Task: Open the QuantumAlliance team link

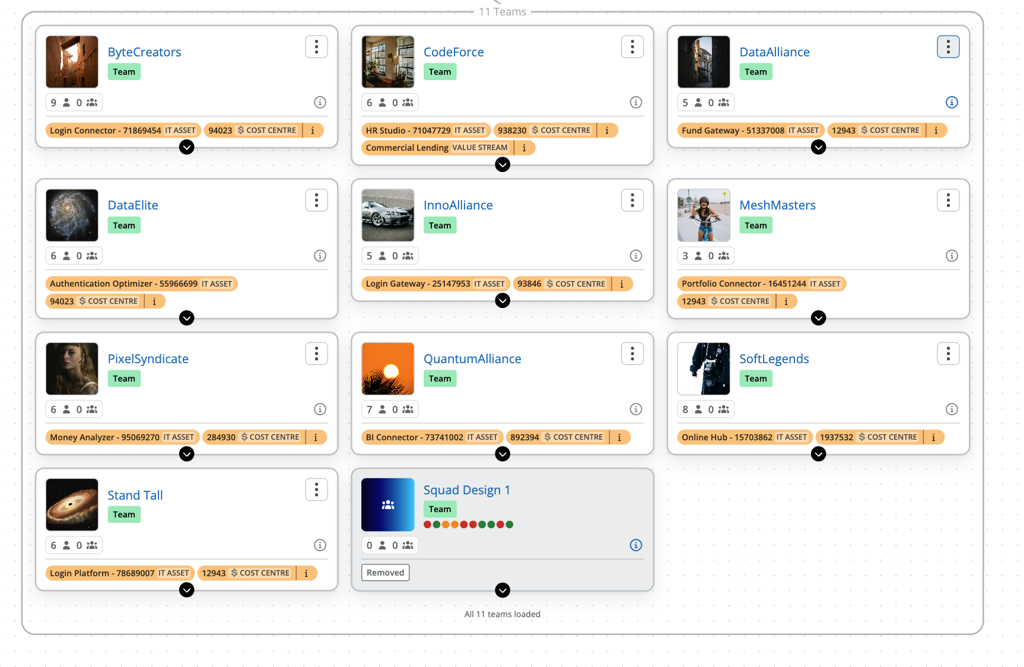Action: [472, 359]
